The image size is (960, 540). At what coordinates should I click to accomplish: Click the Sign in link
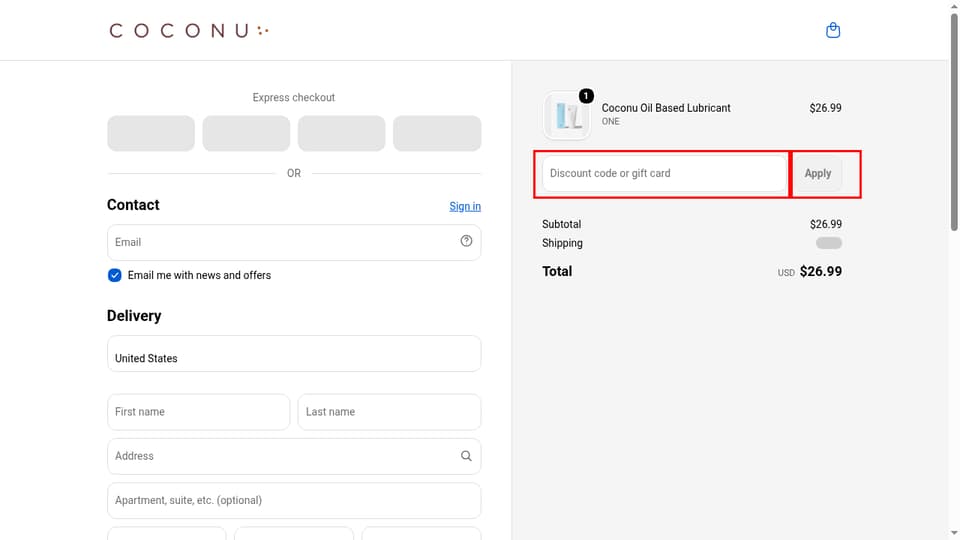[465, 206]
